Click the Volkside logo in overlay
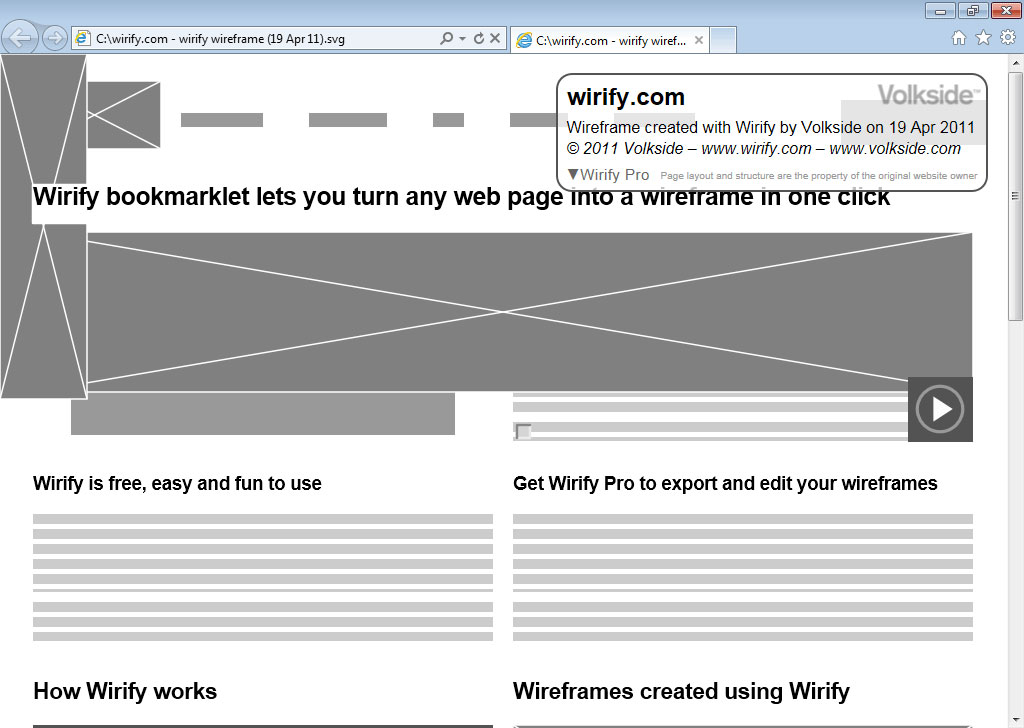This screenshot has width=1024, height=728. click(928, 95)
